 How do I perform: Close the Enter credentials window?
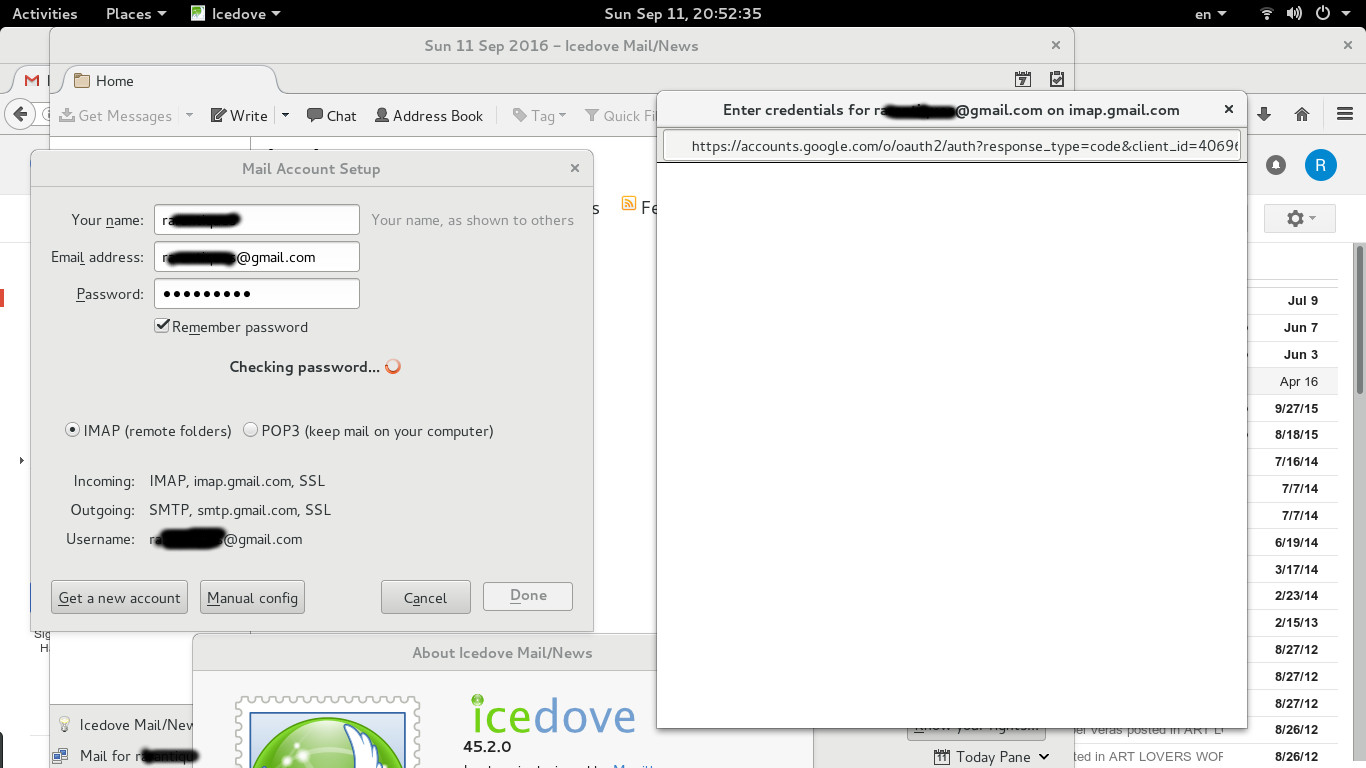1229,110
